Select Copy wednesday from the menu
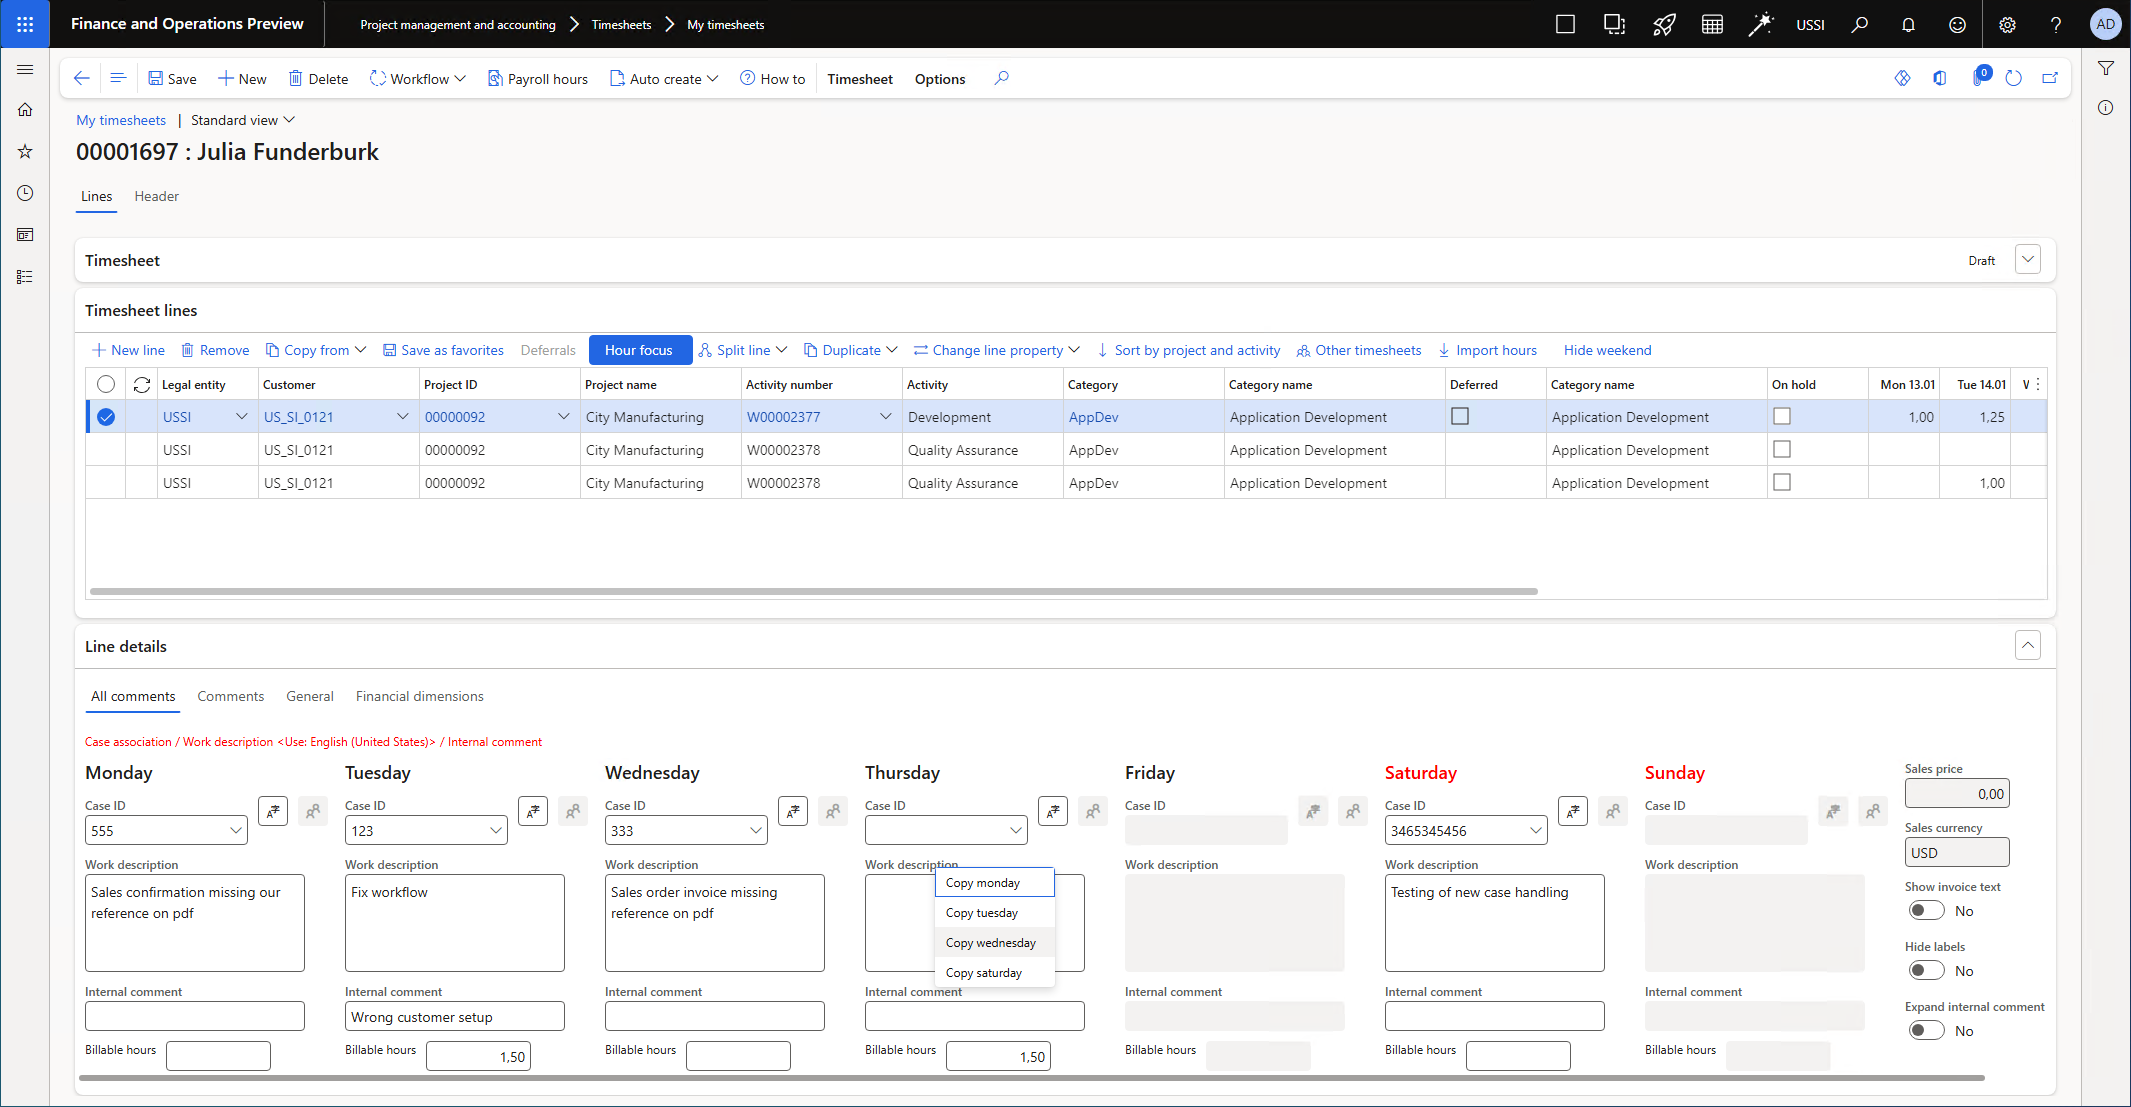 (991, 943)
